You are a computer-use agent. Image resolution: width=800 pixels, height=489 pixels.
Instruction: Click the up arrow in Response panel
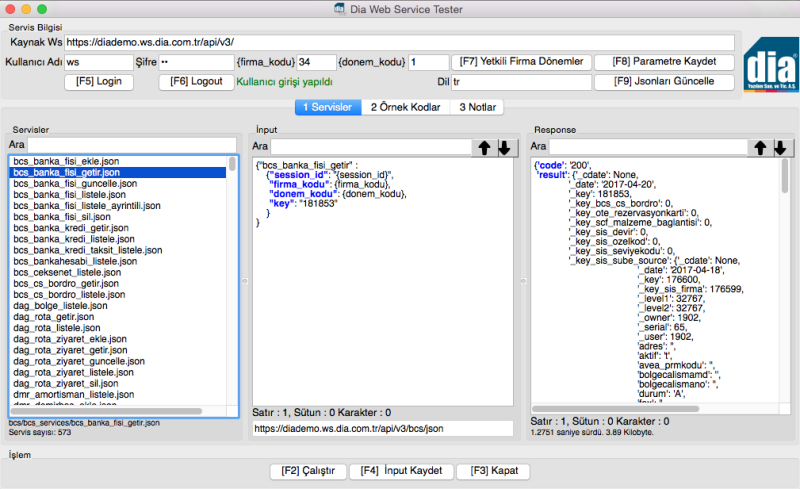pyautogui.click(x=762, y=148)
